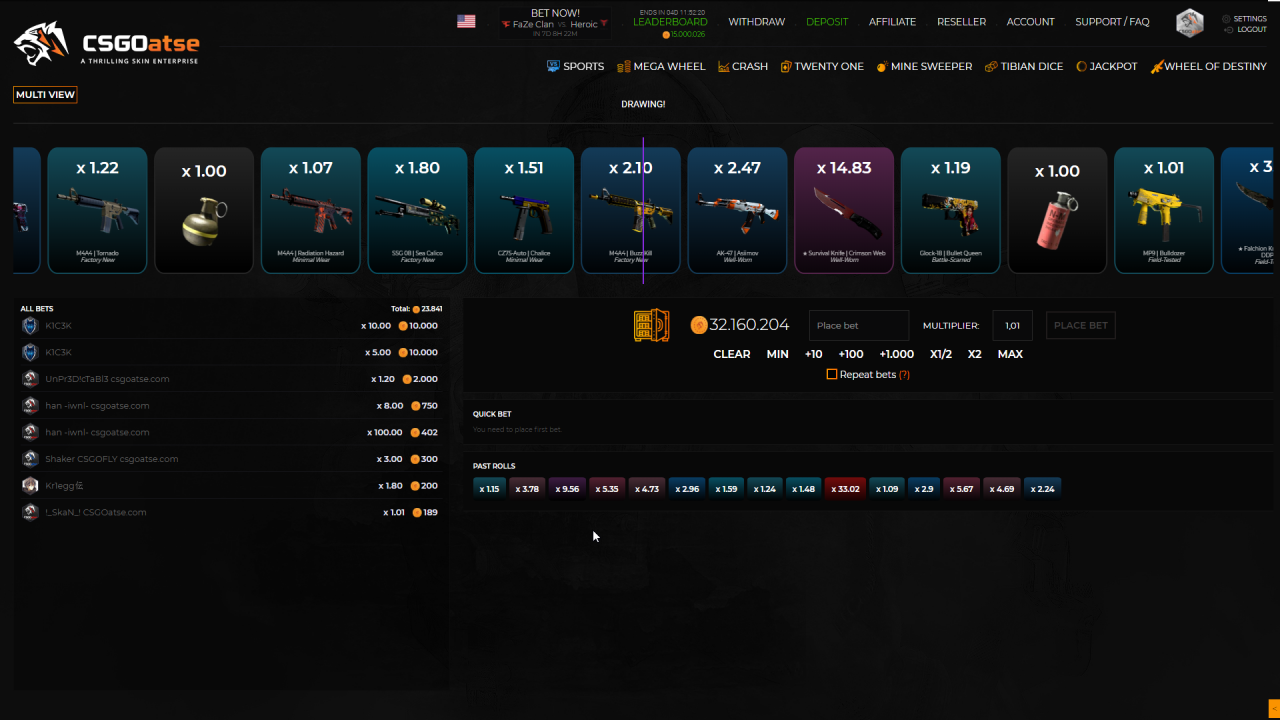Open the LEADERBOARD link

coord(670,21)
